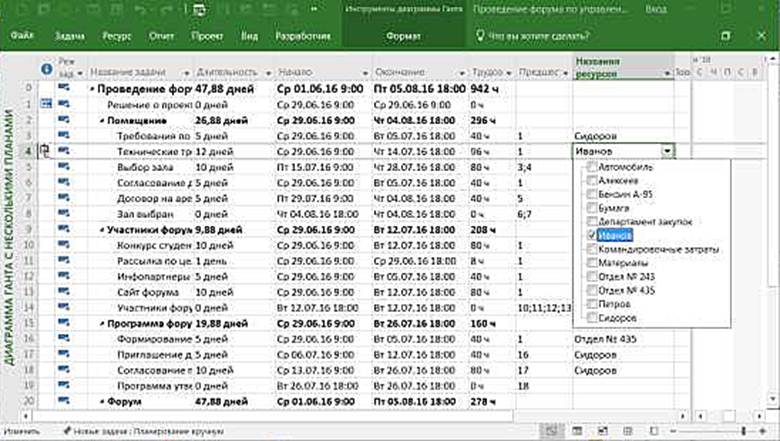Screen dimensions: 780x441
Task: Click the info indicator column header icon
Action: pos(46,70)
